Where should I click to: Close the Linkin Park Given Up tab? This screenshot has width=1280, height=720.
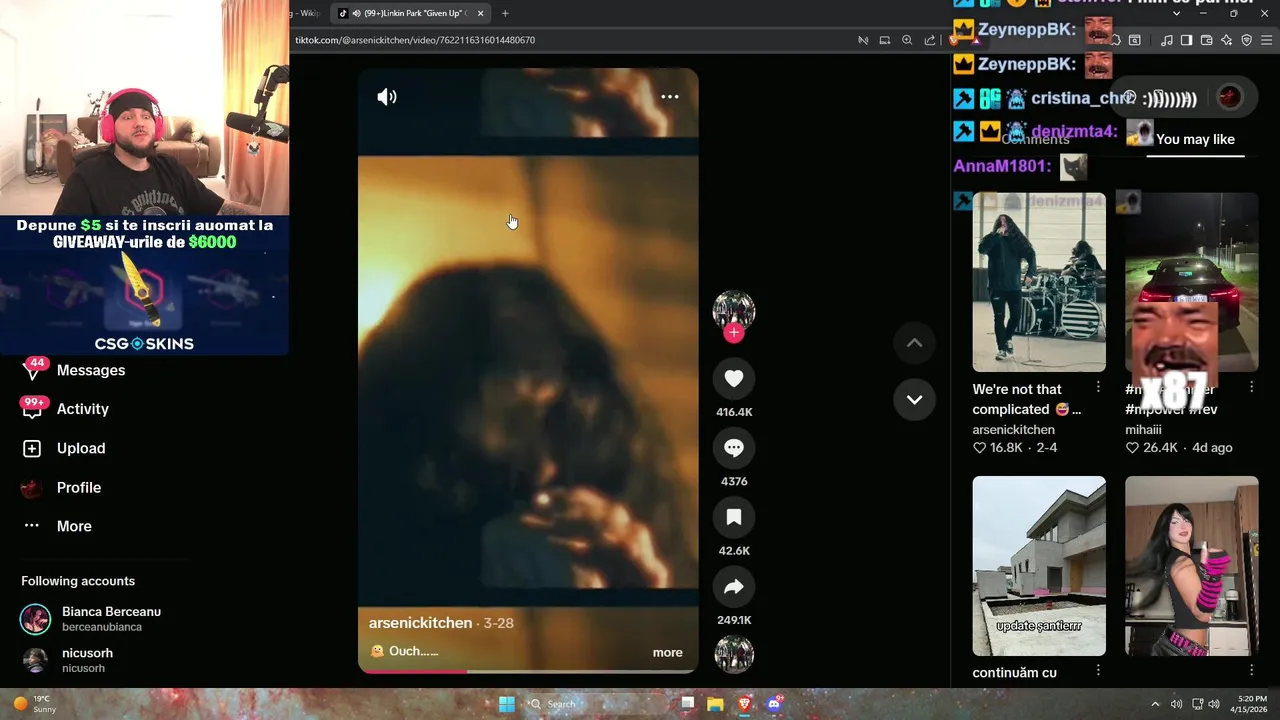click(x=481, y=13)
